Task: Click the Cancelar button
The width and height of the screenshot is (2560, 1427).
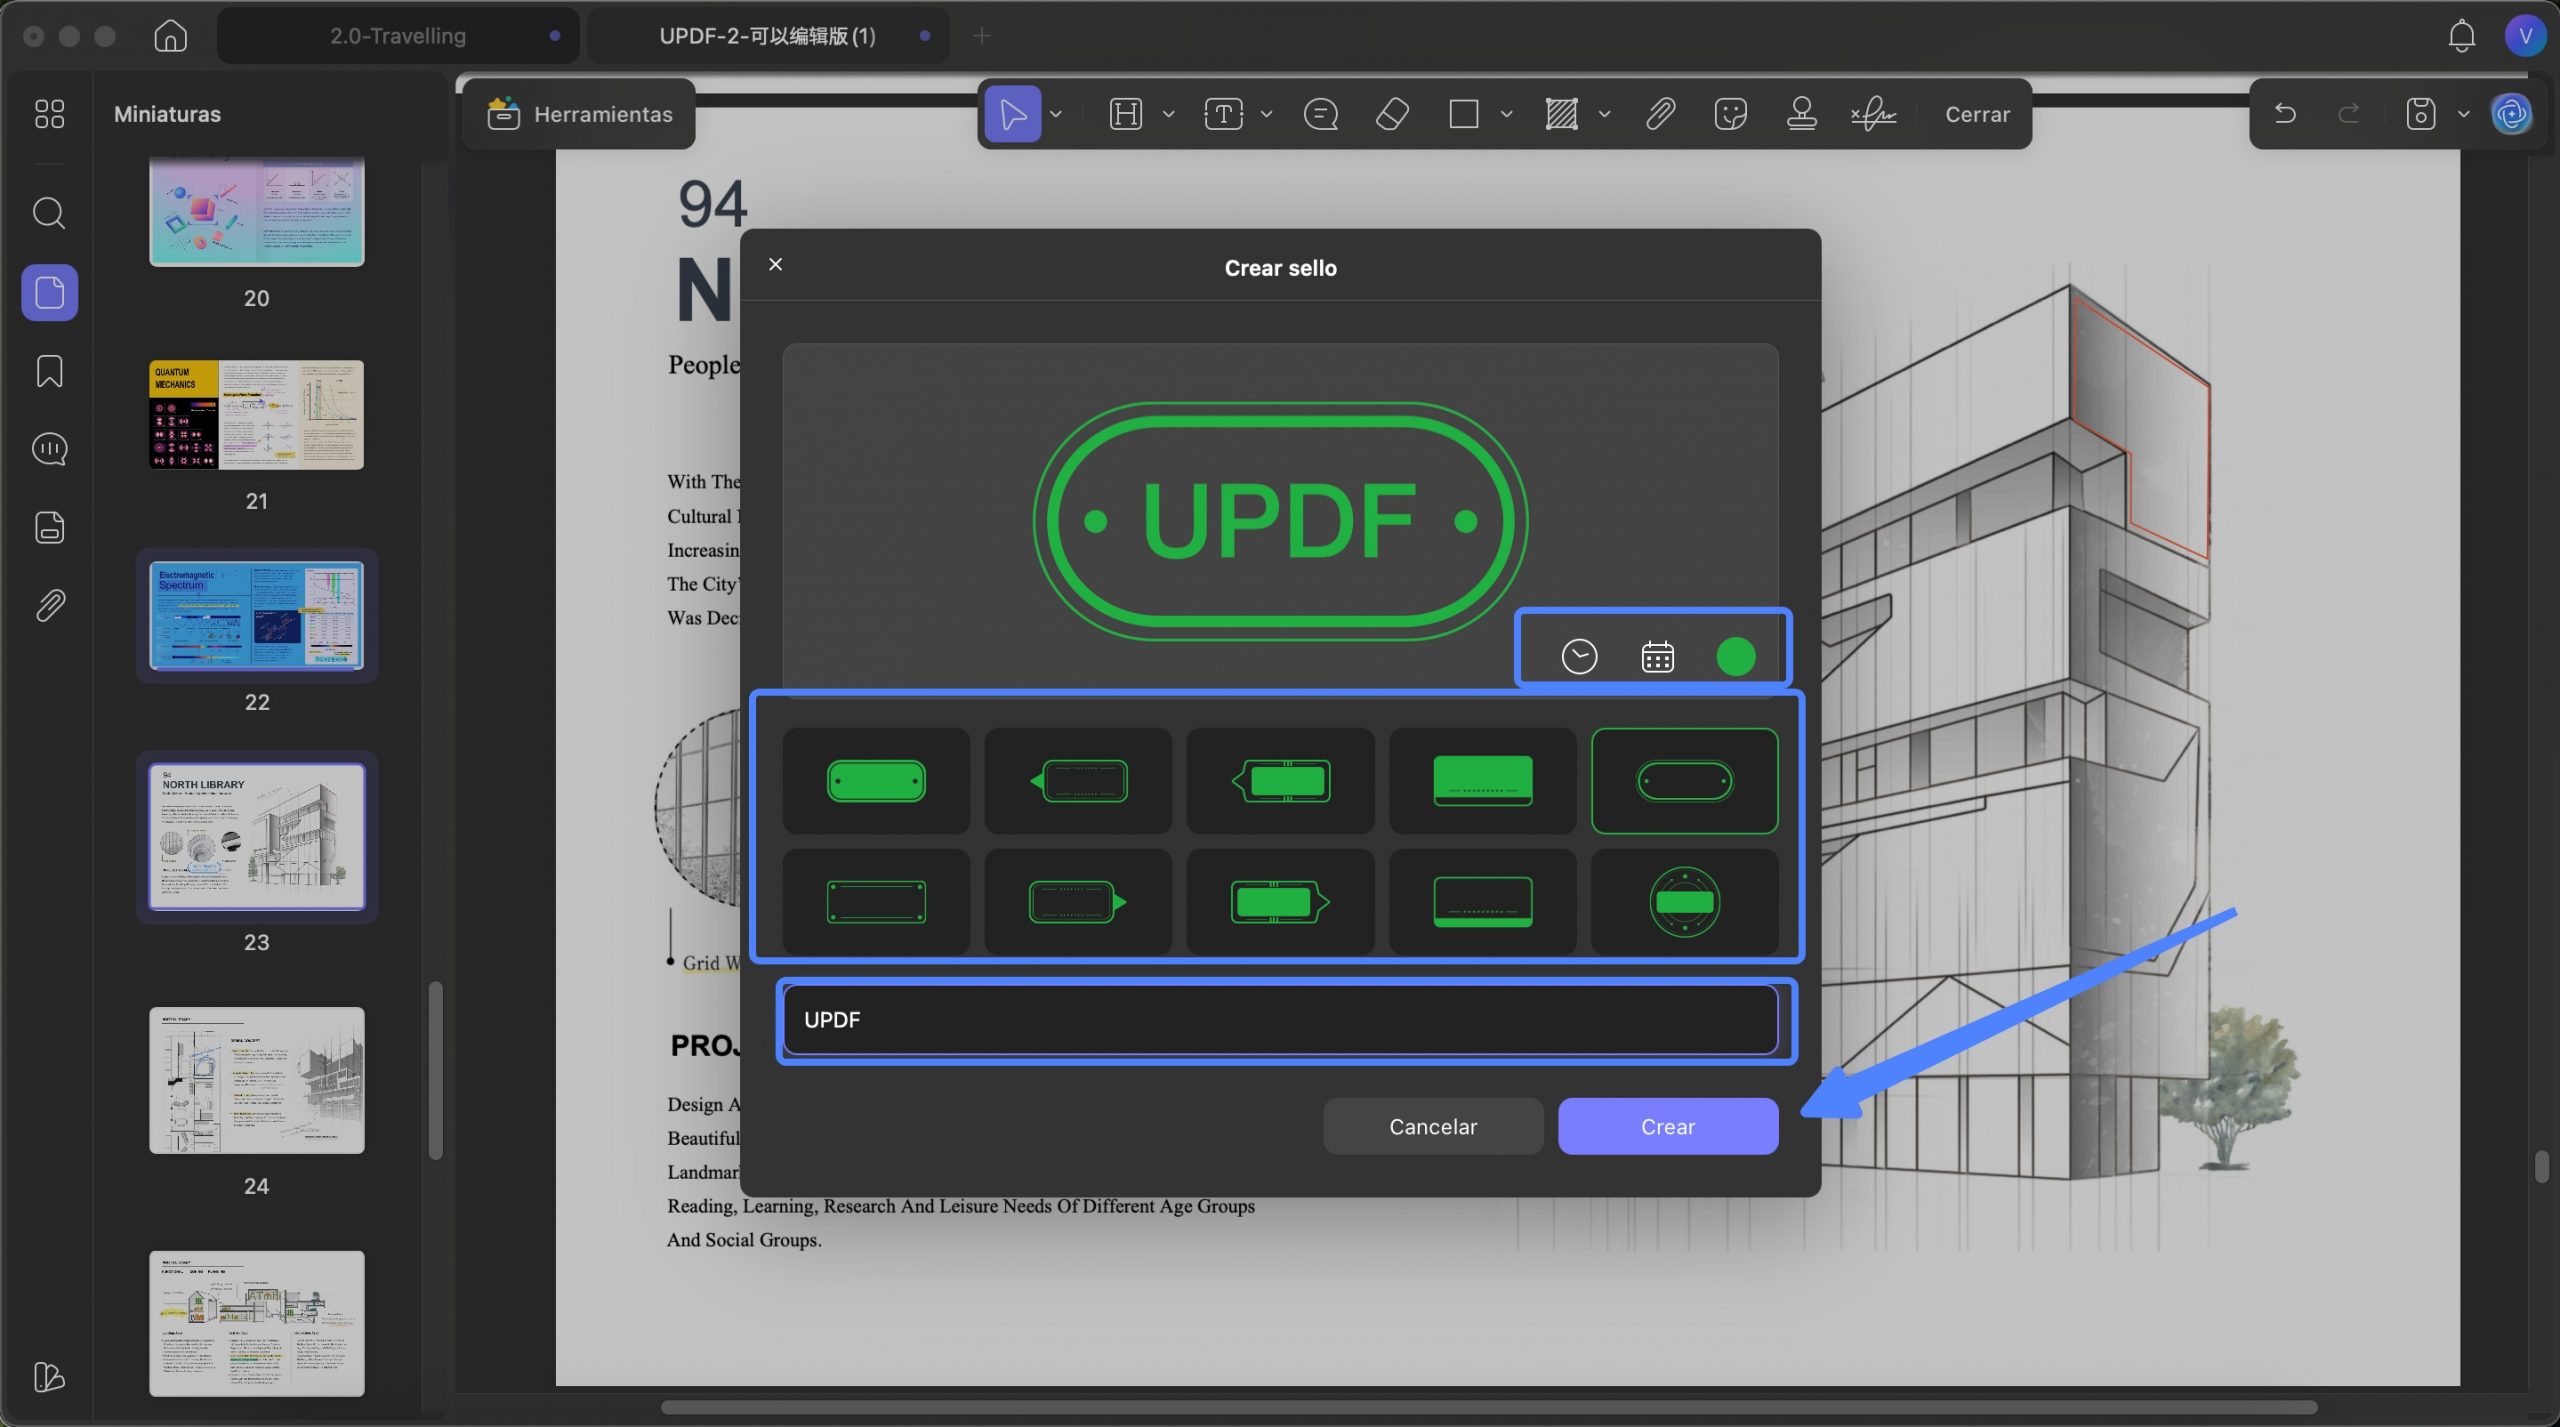Action: point(1432,1126)
